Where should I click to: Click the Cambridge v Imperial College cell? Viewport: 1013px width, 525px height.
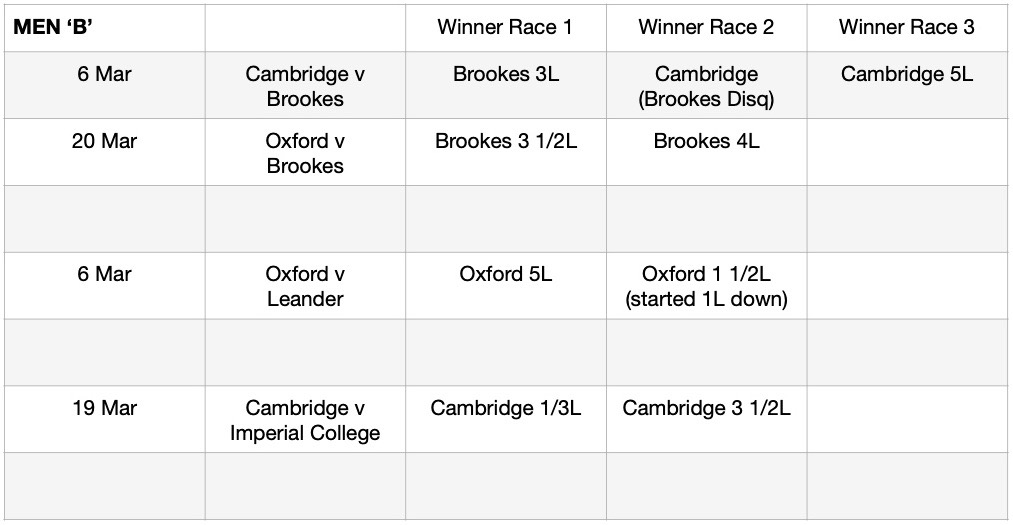click(305, 420)
